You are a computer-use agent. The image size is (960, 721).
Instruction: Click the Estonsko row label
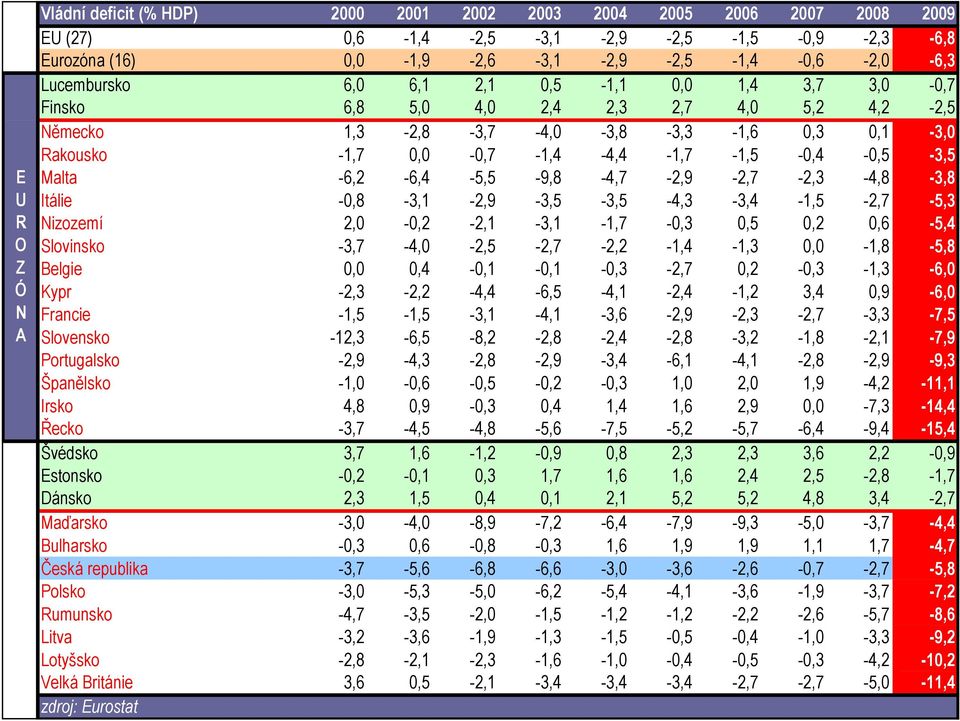71,476
